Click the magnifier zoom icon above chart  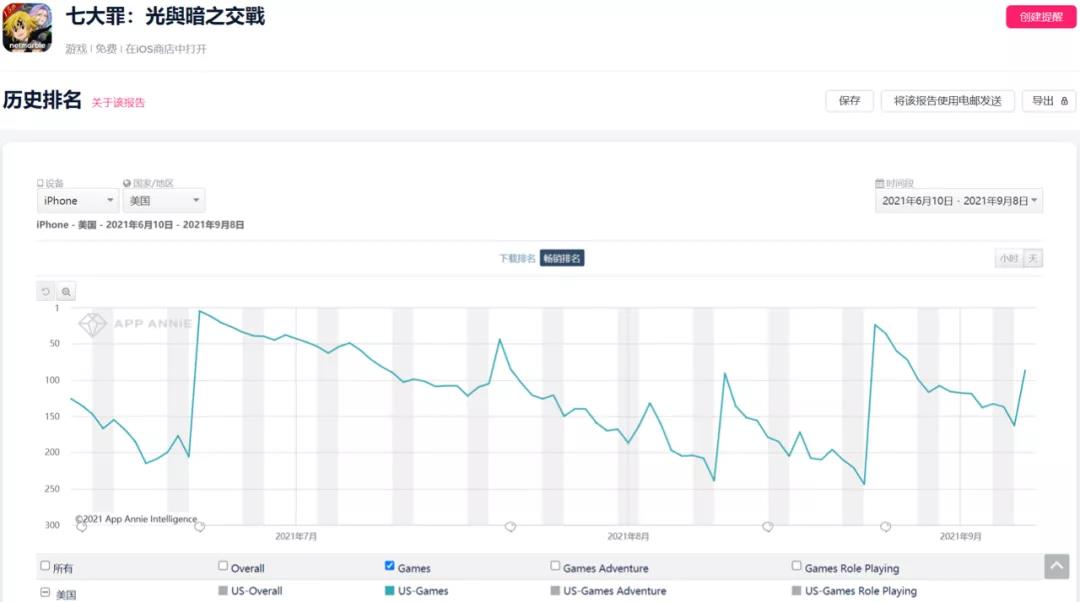tap(66, 292)
